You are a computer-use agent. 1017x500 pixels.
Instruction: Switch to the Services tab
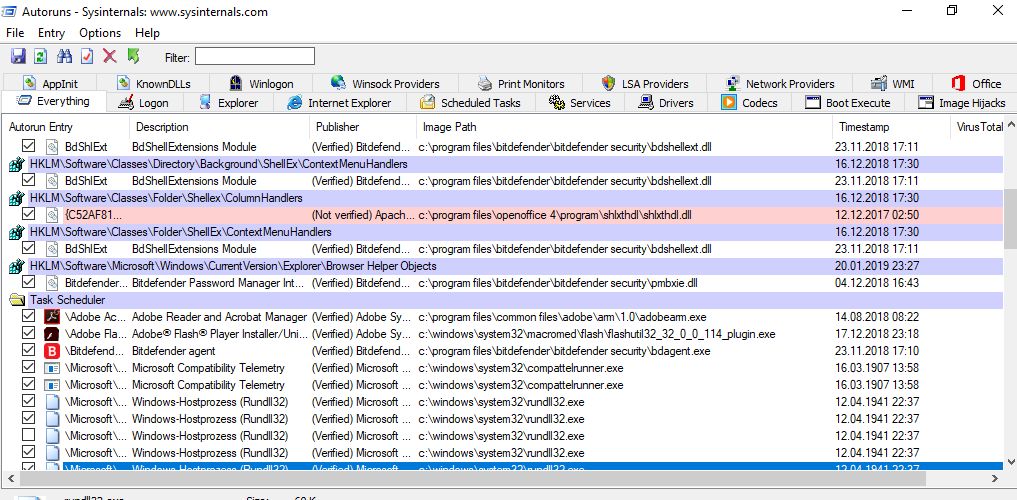pos(580,102)
